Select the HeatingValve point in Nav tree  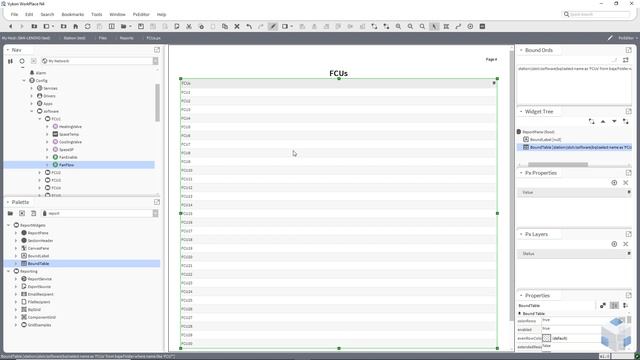pyautogui.click(x=67, y=127)
